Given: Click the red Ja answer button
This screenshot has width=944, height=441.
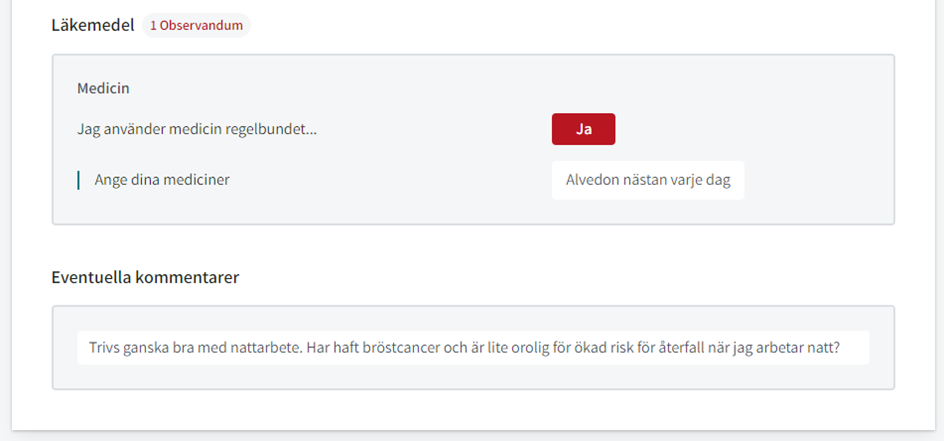Looking at the screenshot, I should (x=583, y=129).
